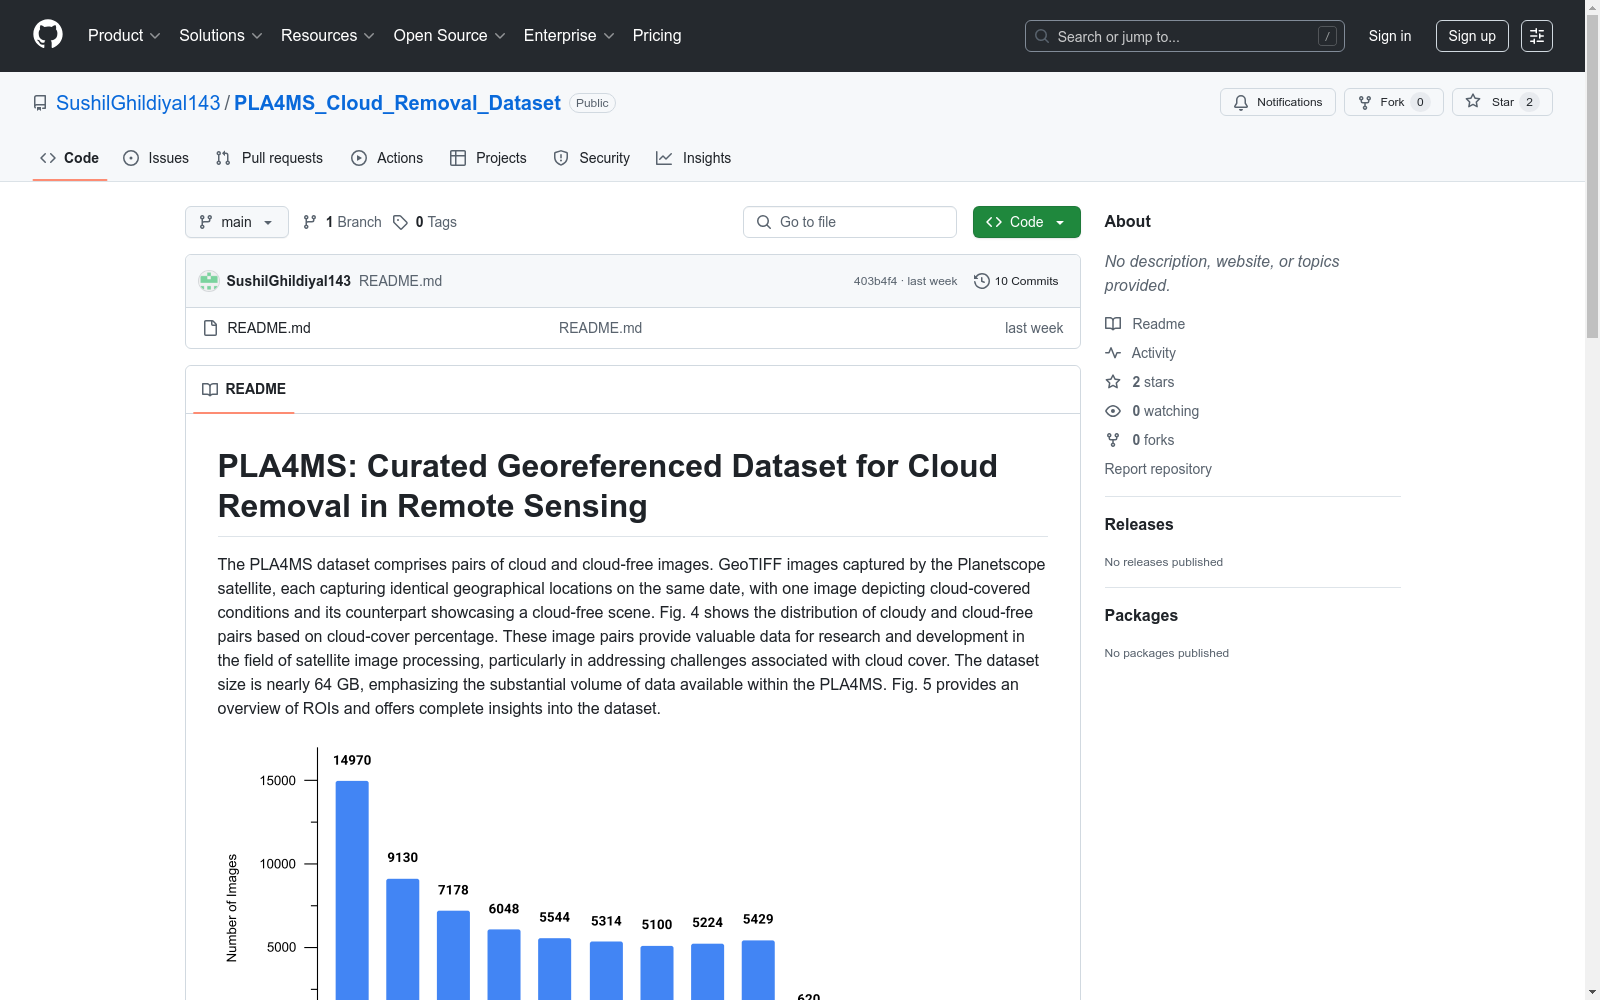
Task: Click the Report repository link
Action: click(x=1158, y=469)
